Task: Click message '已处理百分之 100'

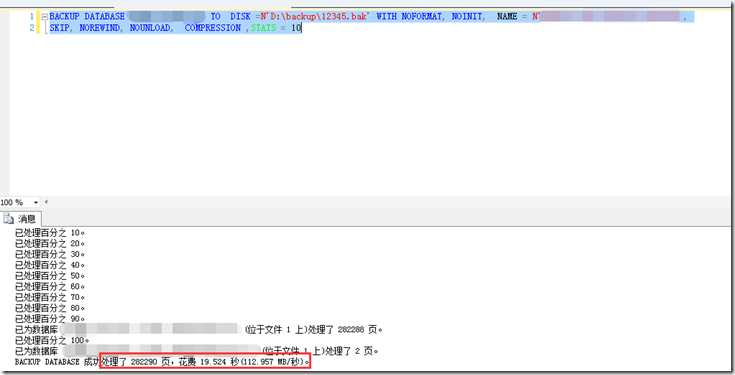Action: [x=52, y=340]
